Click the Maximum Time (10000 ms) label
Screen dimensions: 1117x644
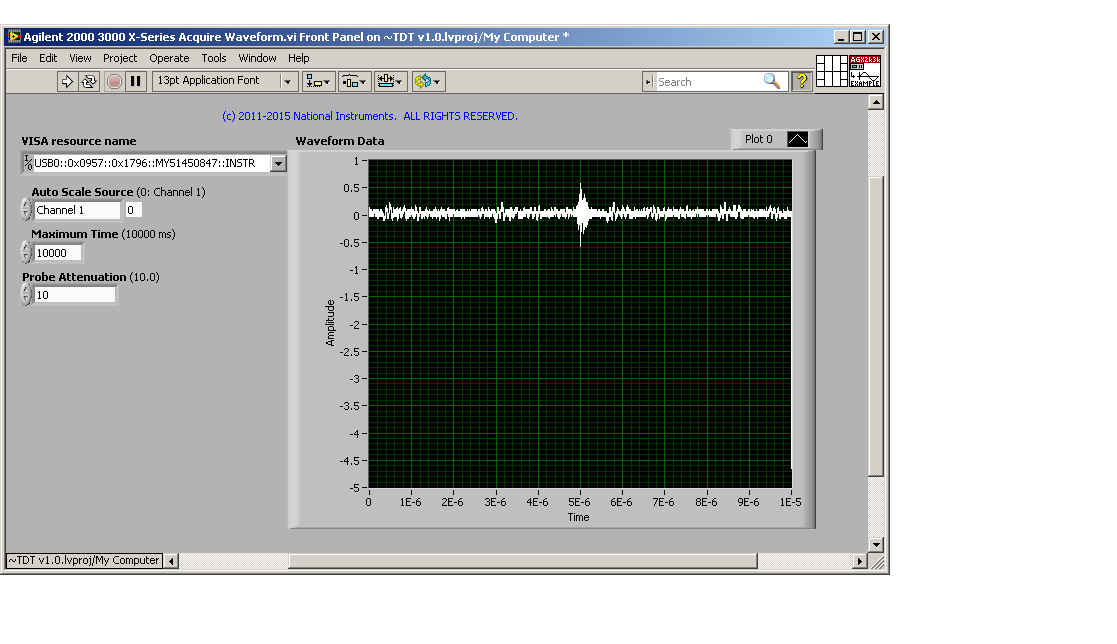103,234
